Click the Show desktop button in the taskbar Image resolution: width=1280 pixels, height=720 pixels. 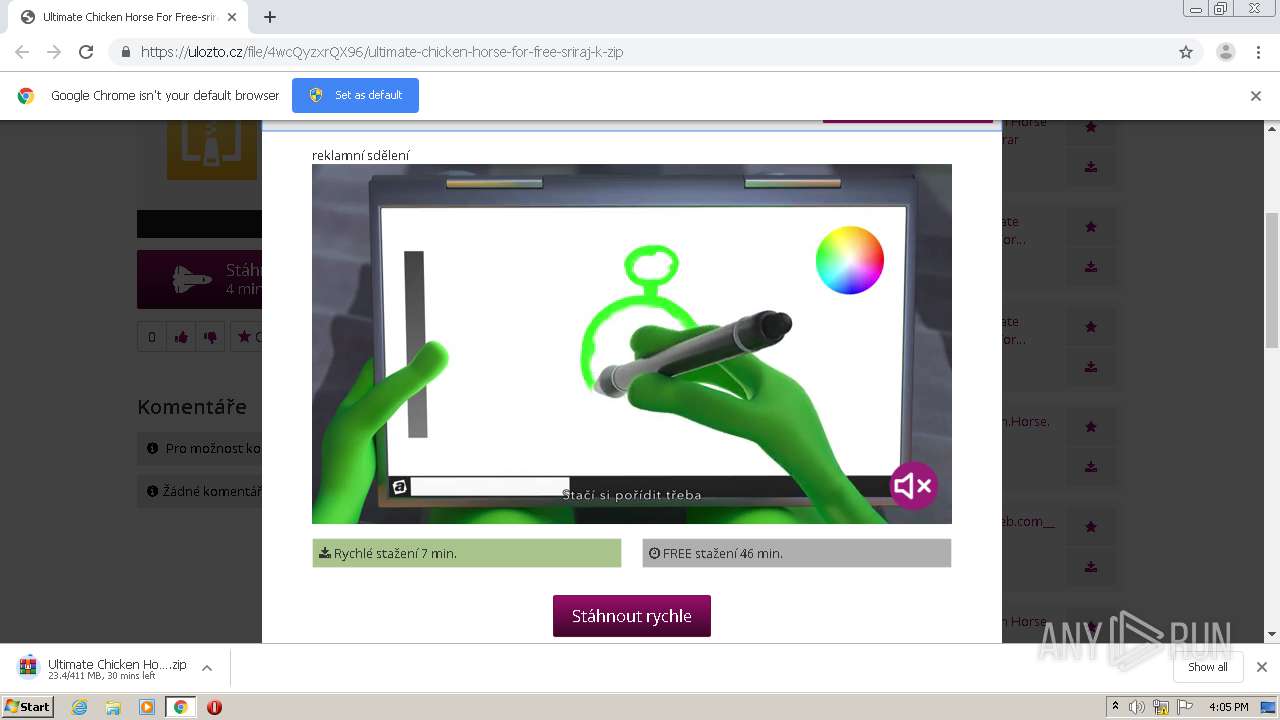[x=1269, y=707]
